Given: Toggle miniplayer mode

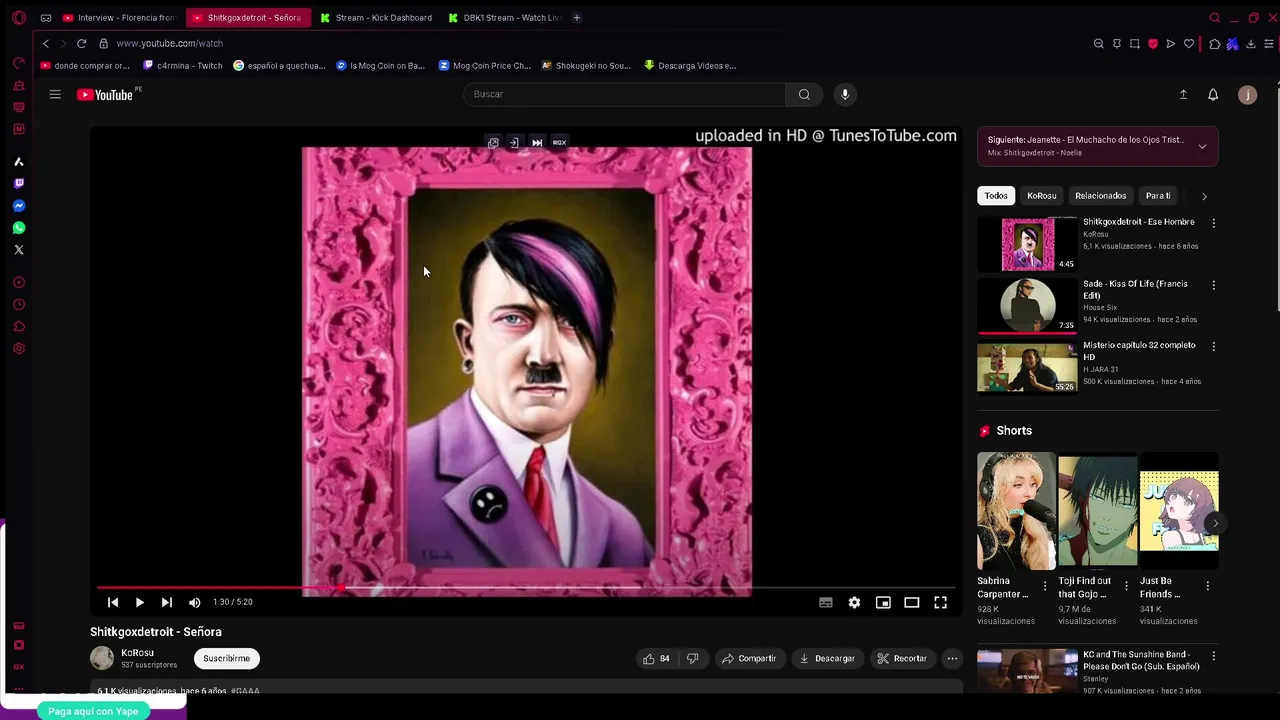Looking at the screenshot, I should tap(883, 602).
